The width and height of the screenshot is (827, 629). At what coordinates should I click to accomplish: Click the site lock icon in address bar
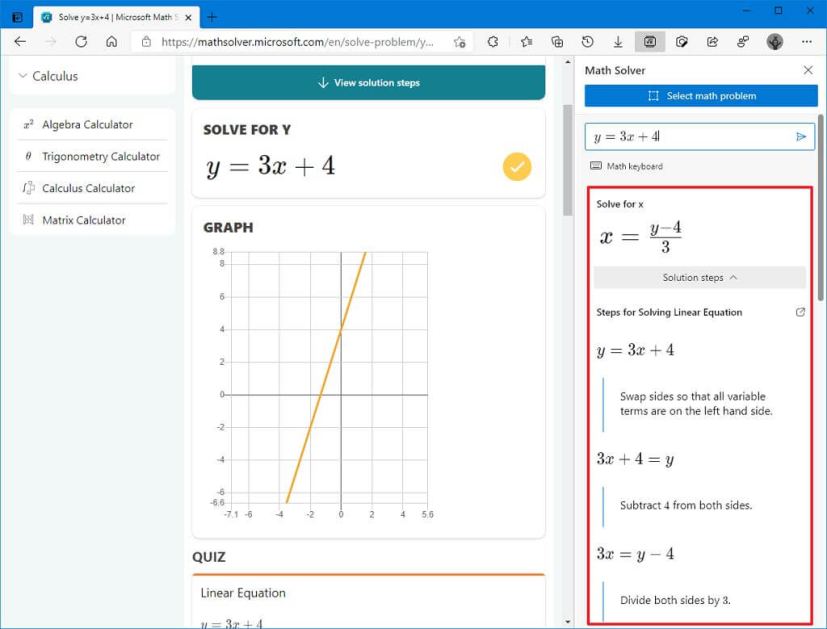pos(147,42)
